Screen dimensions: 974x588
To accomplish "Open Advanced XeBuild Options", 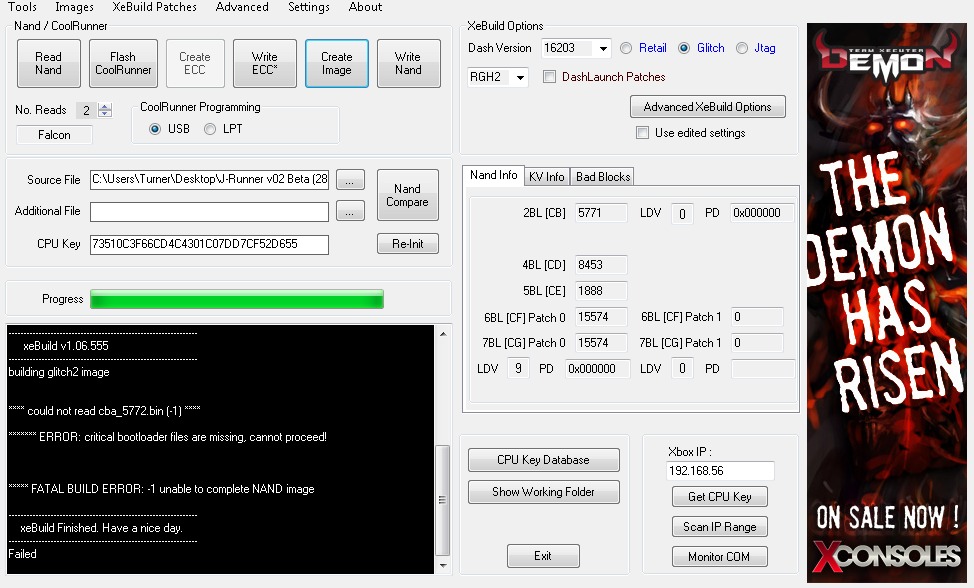I will pos(708,107).
